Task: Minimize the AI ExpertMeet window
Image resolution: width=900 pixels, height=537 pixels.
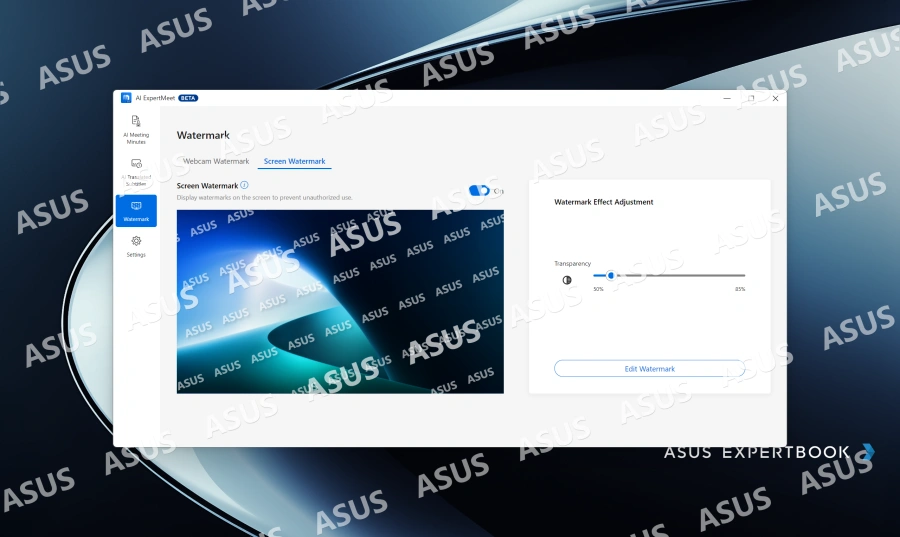Action: click(727, 98)
